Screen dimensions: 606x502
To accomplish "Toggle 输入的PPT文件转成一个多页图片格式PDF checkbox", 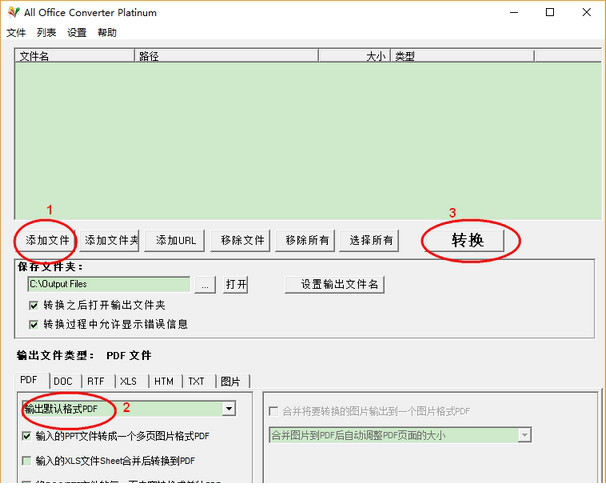I will pyautogui.click(x=27, y=436).
